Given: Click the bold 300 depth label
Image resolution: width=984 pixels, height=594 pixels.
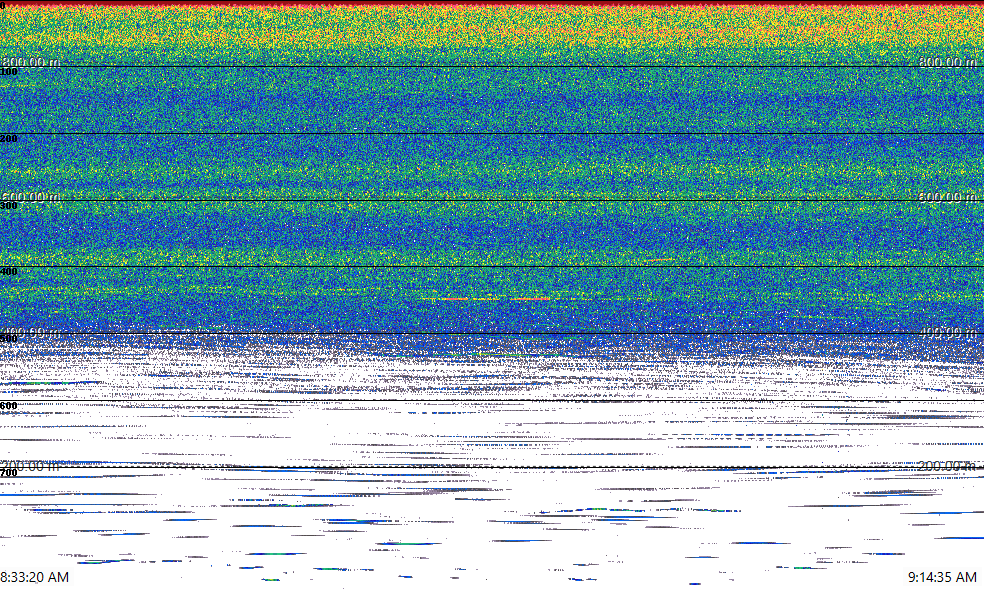Looking at the screenshot, I should [9, 206].
